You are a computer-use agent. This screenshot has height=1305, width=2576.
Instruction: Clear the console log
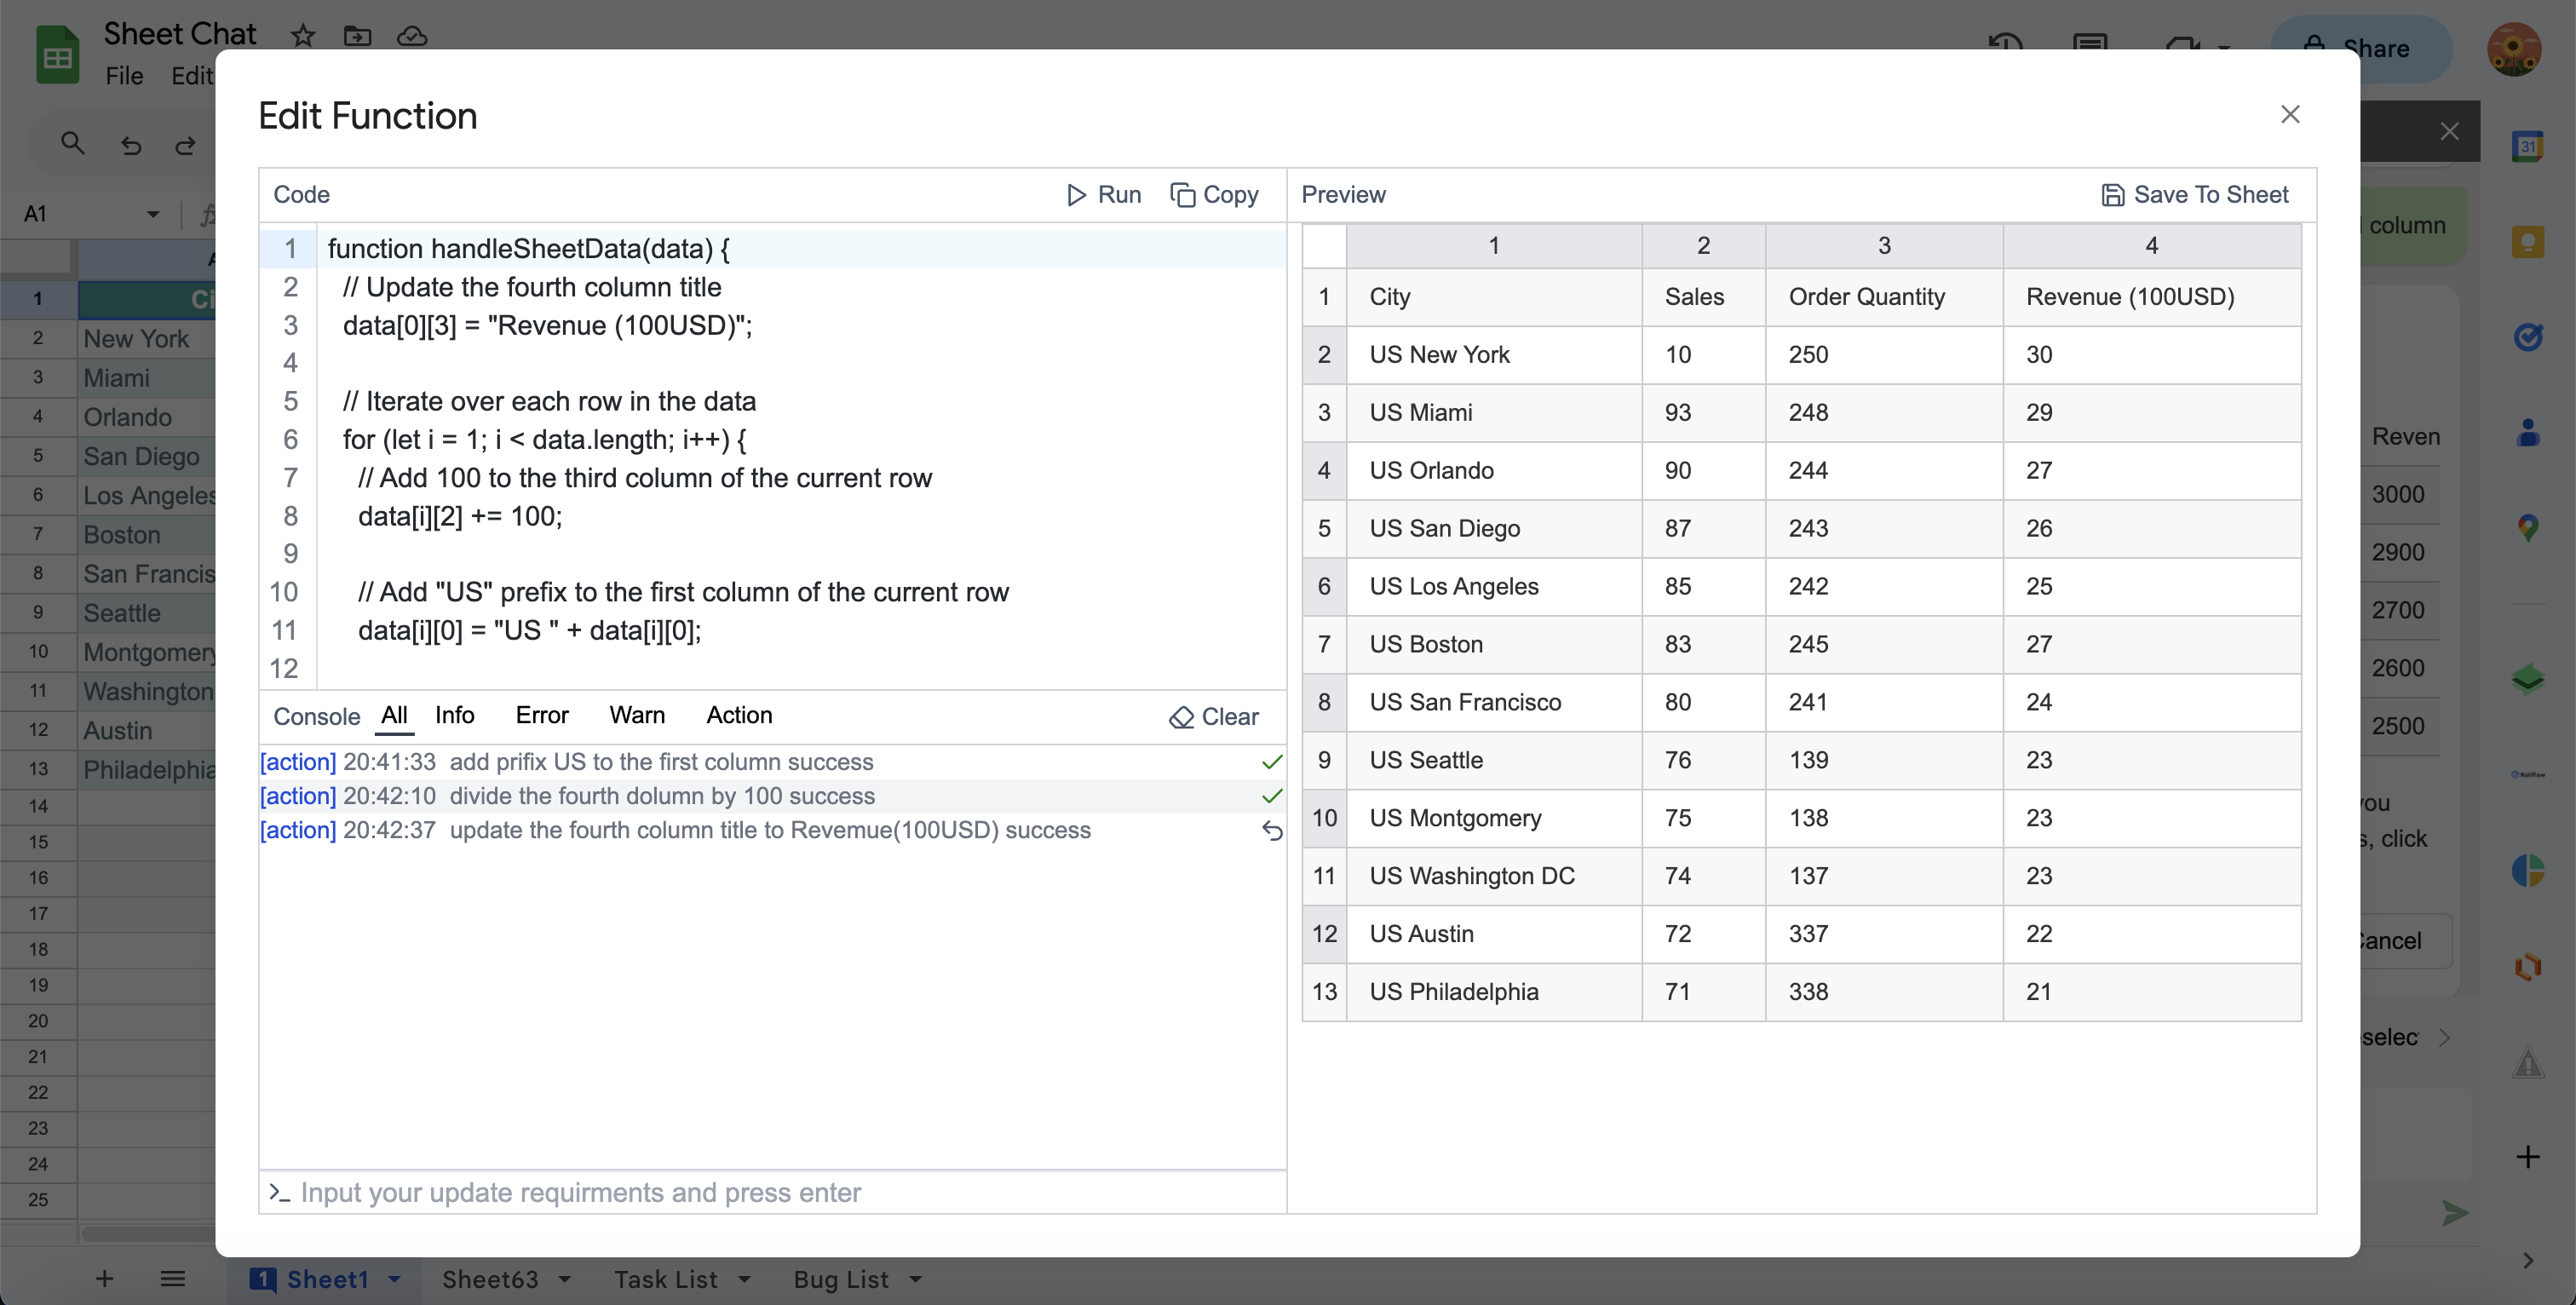(x=1214, y=717)
